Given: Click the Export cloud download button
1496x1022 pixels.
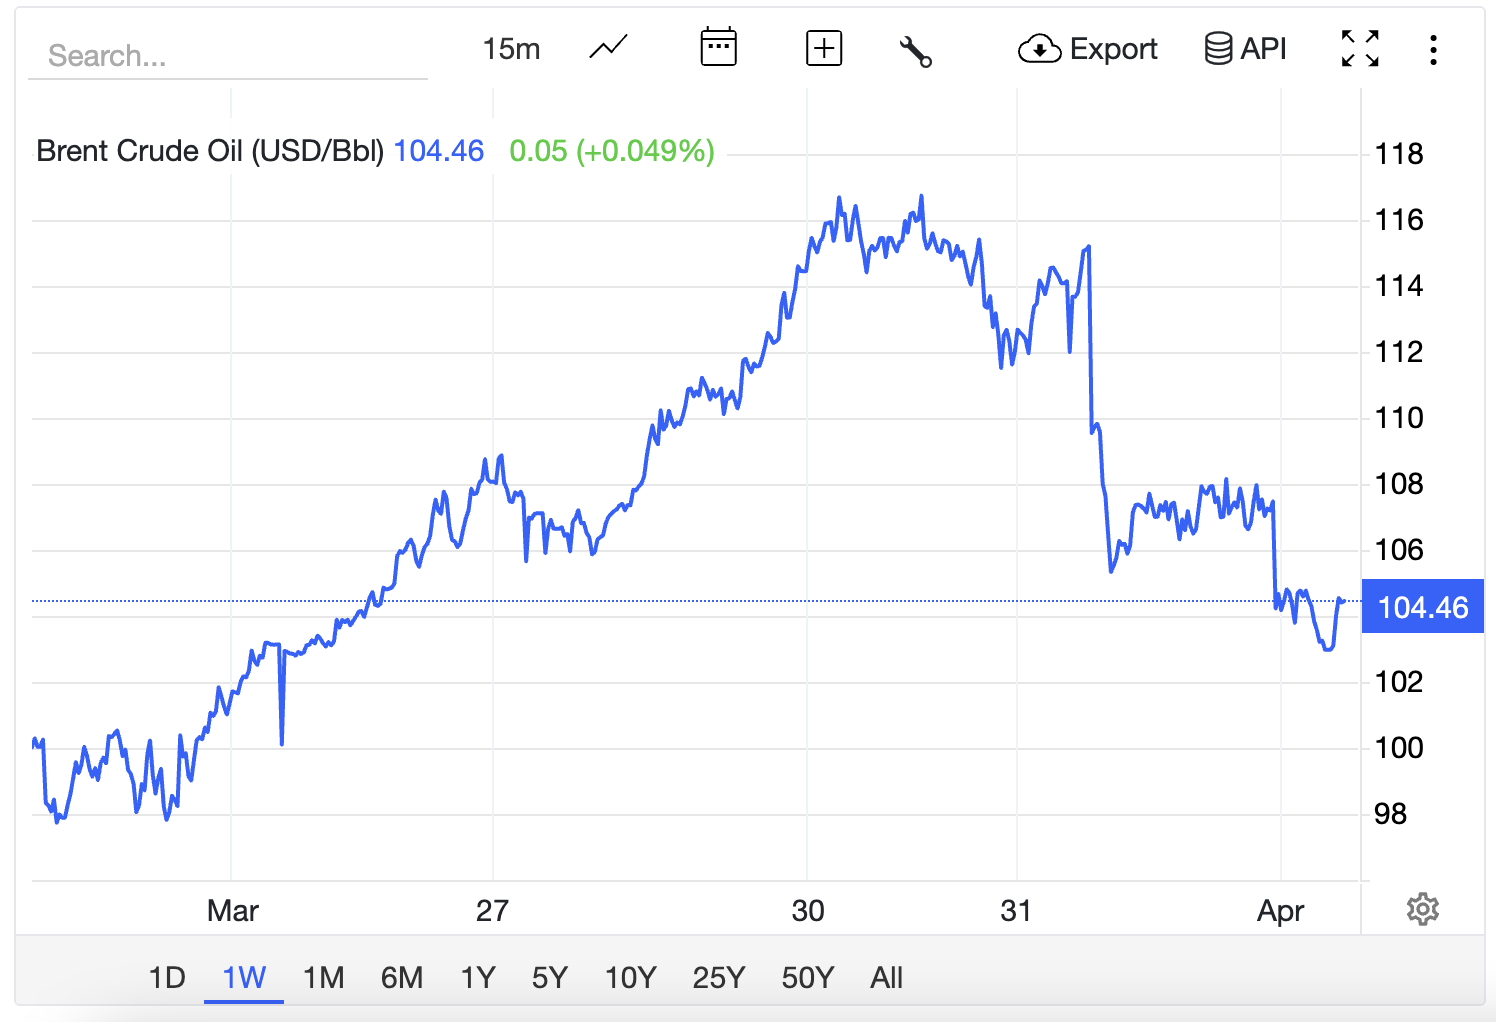Looking at the screenshot, I should pyautogui.click(x=1088, y=48).
